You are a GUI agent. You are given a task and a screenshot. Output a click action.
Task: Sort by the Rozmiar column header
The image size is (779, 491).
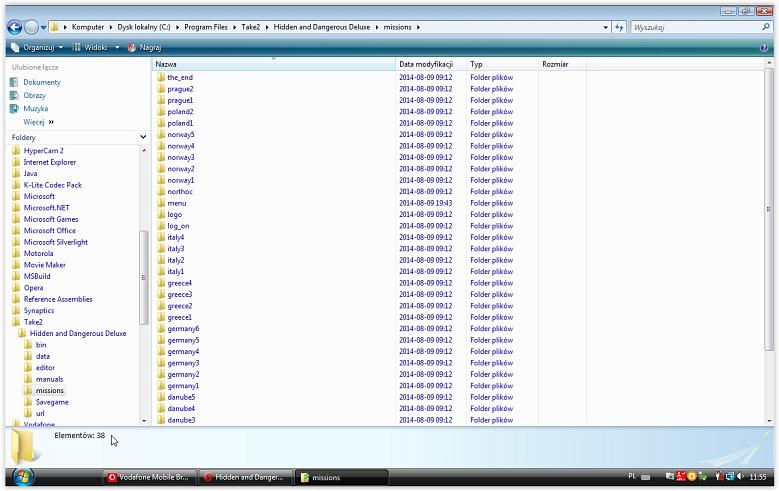pos(562,64)
